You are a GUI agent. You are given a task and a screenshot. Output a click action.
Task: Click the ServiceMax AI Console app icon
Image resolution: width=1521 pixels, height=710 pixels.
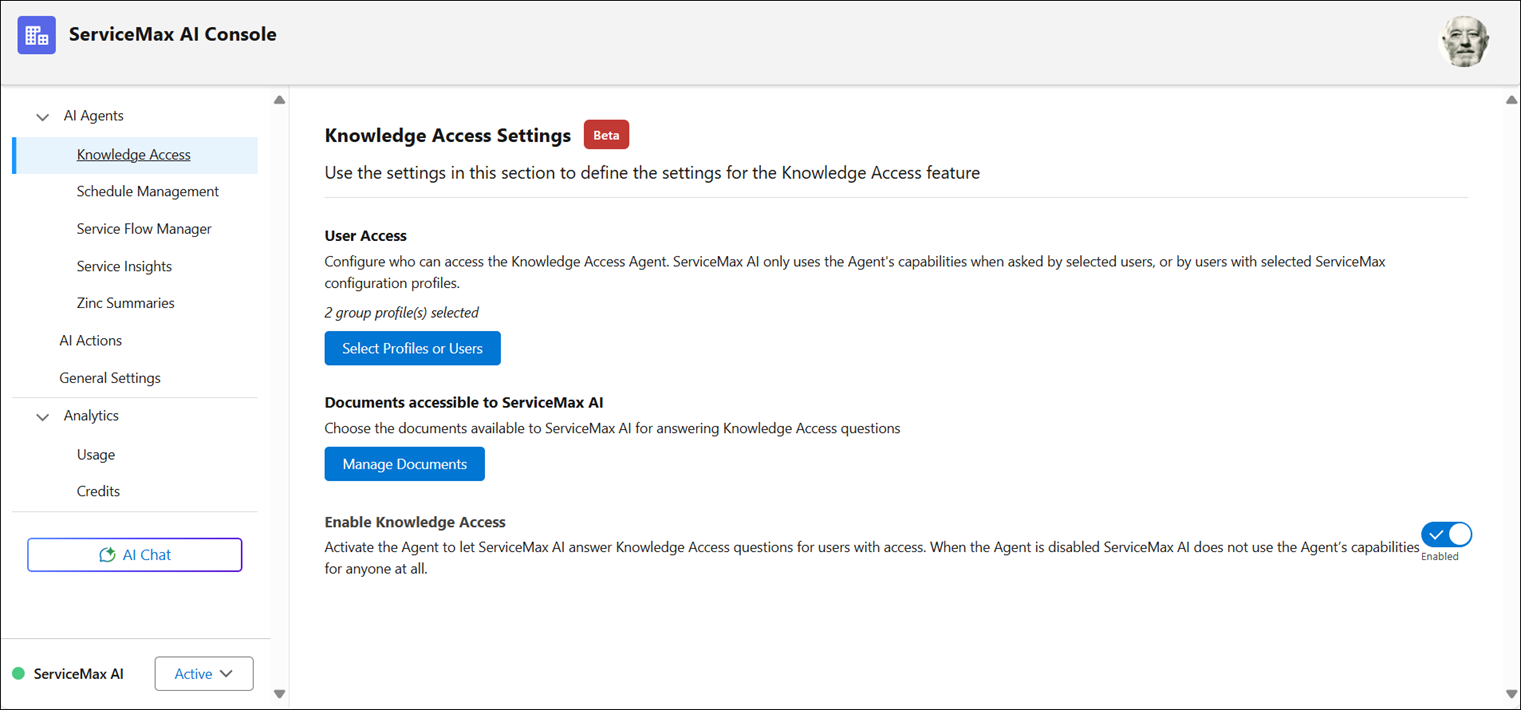click(37, 35)
